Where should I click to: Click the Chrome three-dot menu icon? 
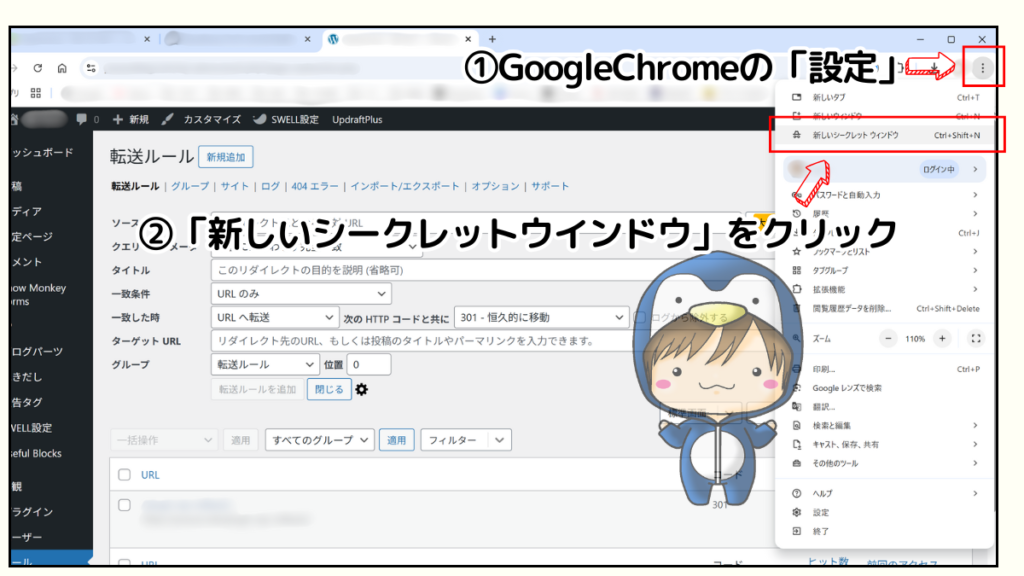click(x=982, y=68)
